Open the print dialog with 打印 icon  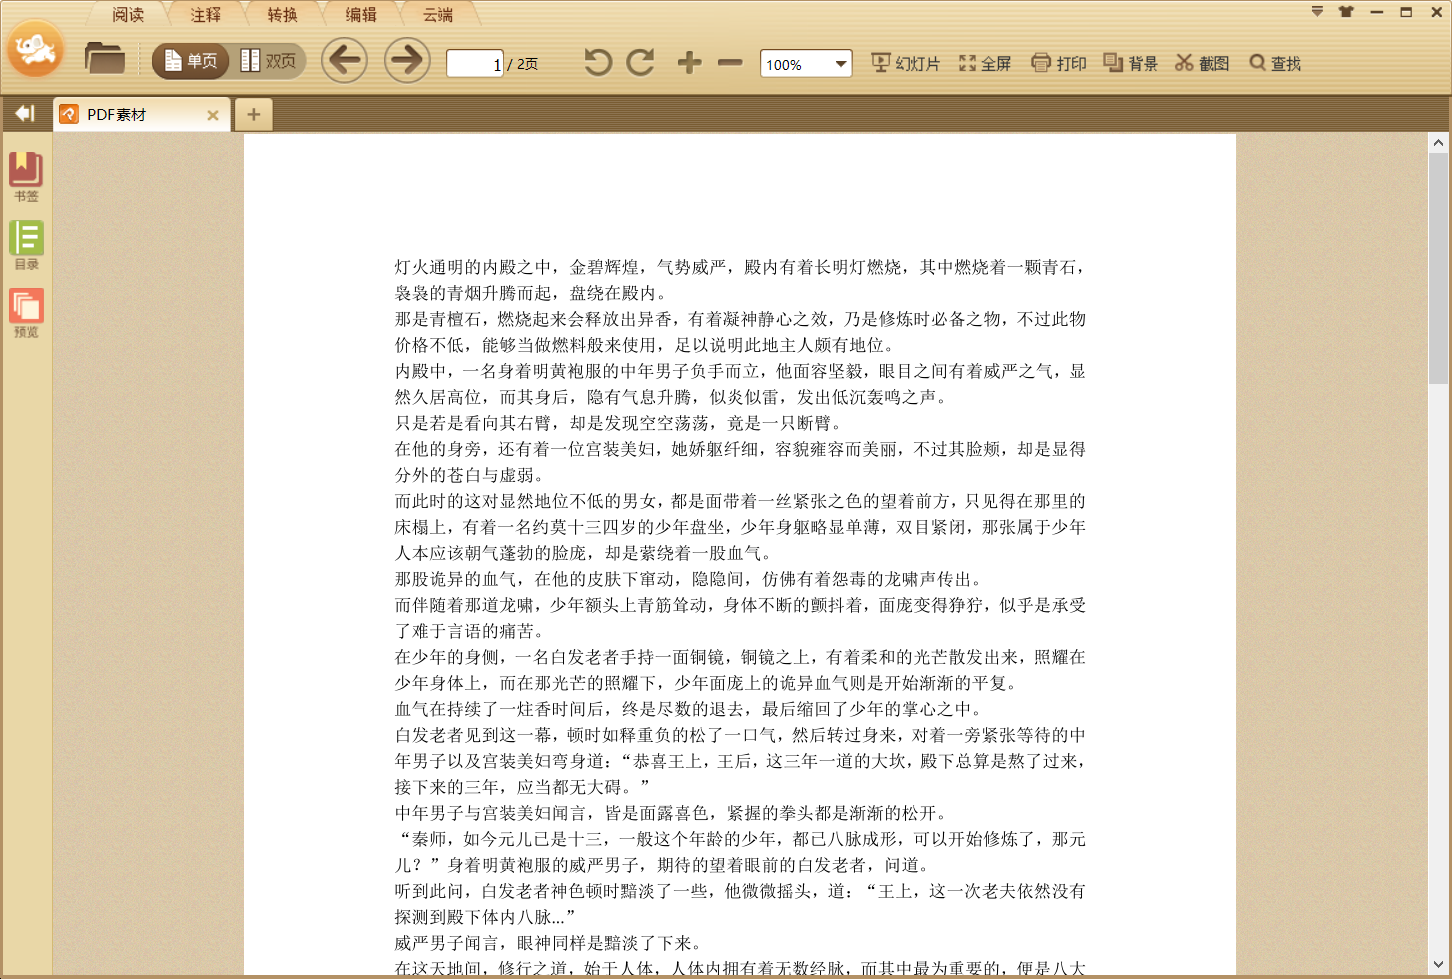click(x=1057, y=62)
